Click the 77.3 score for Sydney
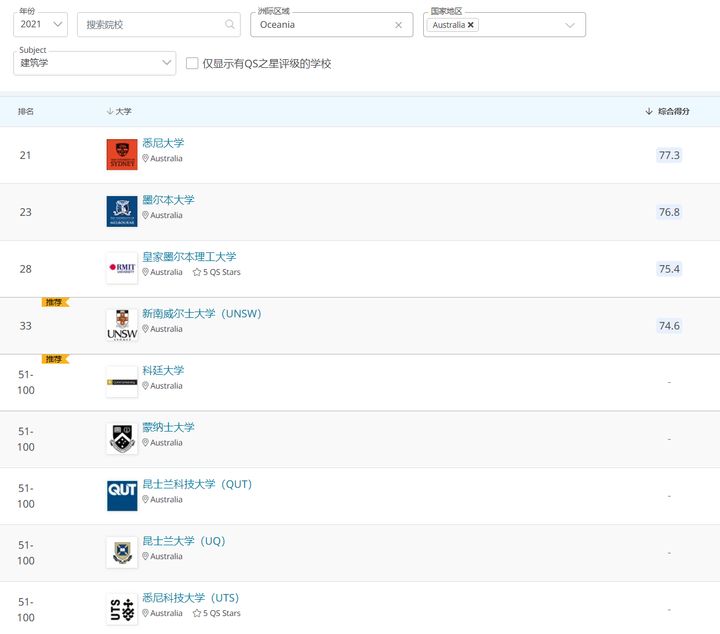The height and width of the screenshot is (634, 720). pyautogui.click(x=669, y=155)
